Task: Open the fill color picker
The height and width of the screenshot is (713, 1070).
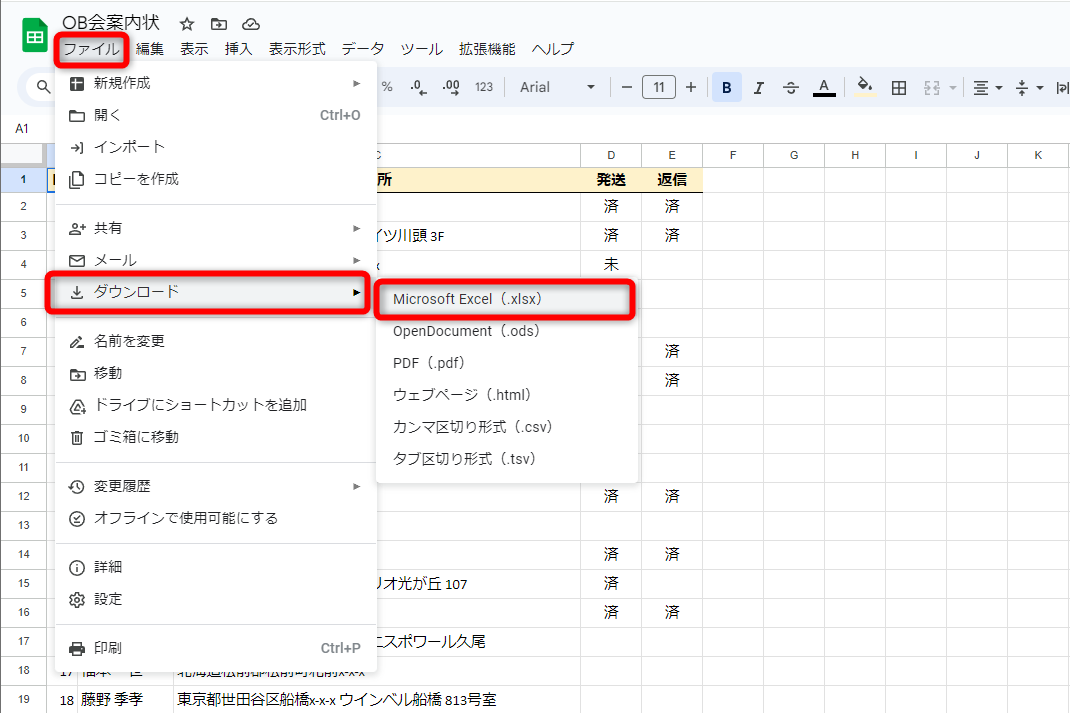Action: pyautogui.click(x=864, y=87)
